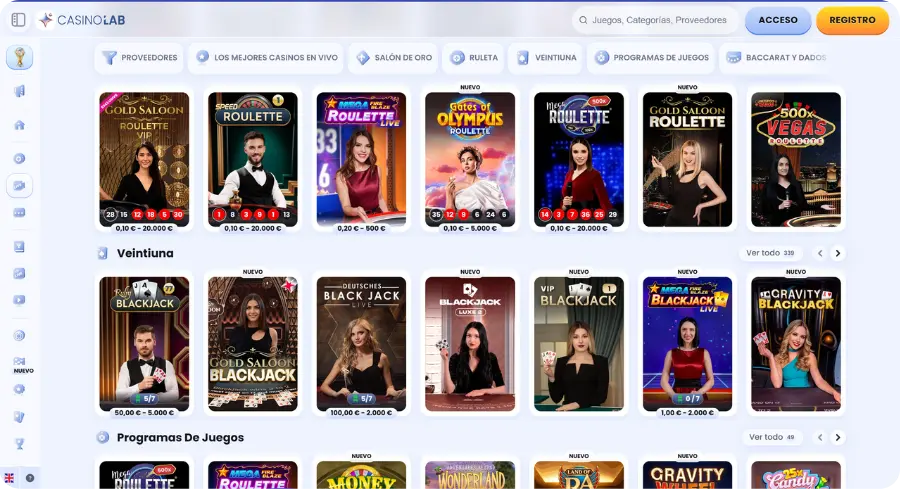Click the 0,20 € - 500 € bet range
Screen dimensions: 900x489
pos(361,228)
